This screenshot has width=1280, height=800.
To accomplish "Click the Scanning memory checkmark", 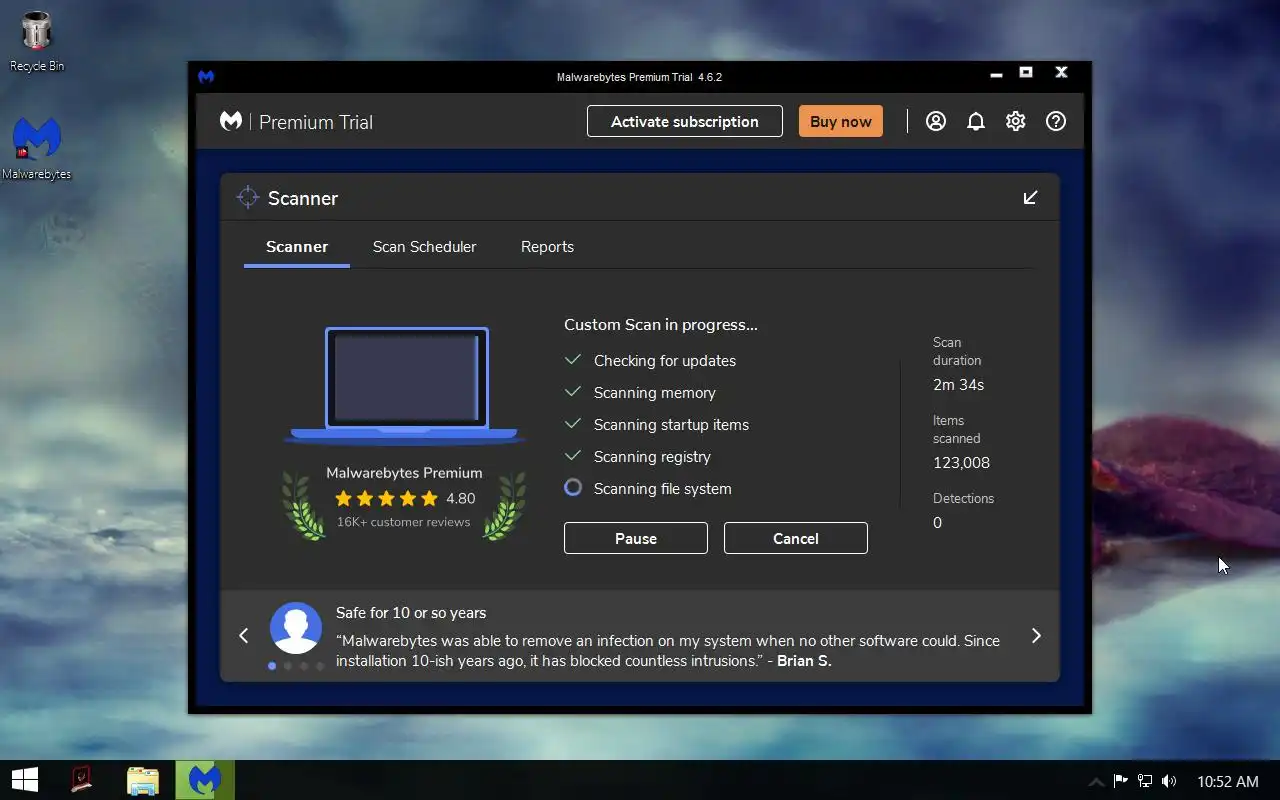I will (573, 392).
